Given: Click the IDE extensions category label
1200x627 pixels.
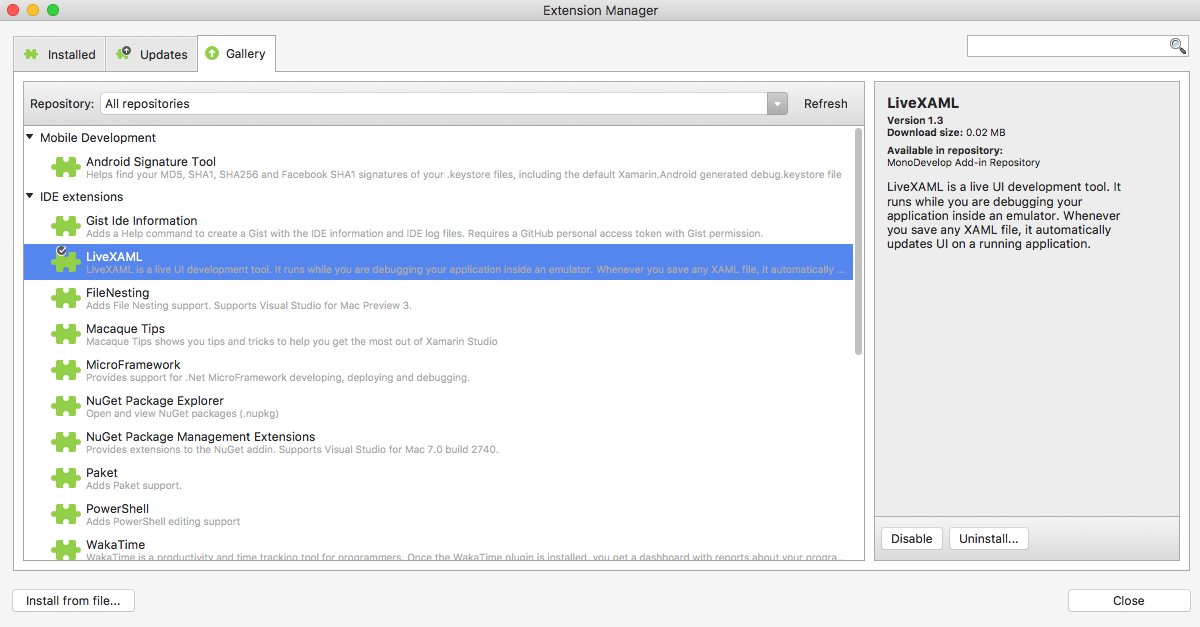Looking at the screenshot, I should click(x=82, y=197).
